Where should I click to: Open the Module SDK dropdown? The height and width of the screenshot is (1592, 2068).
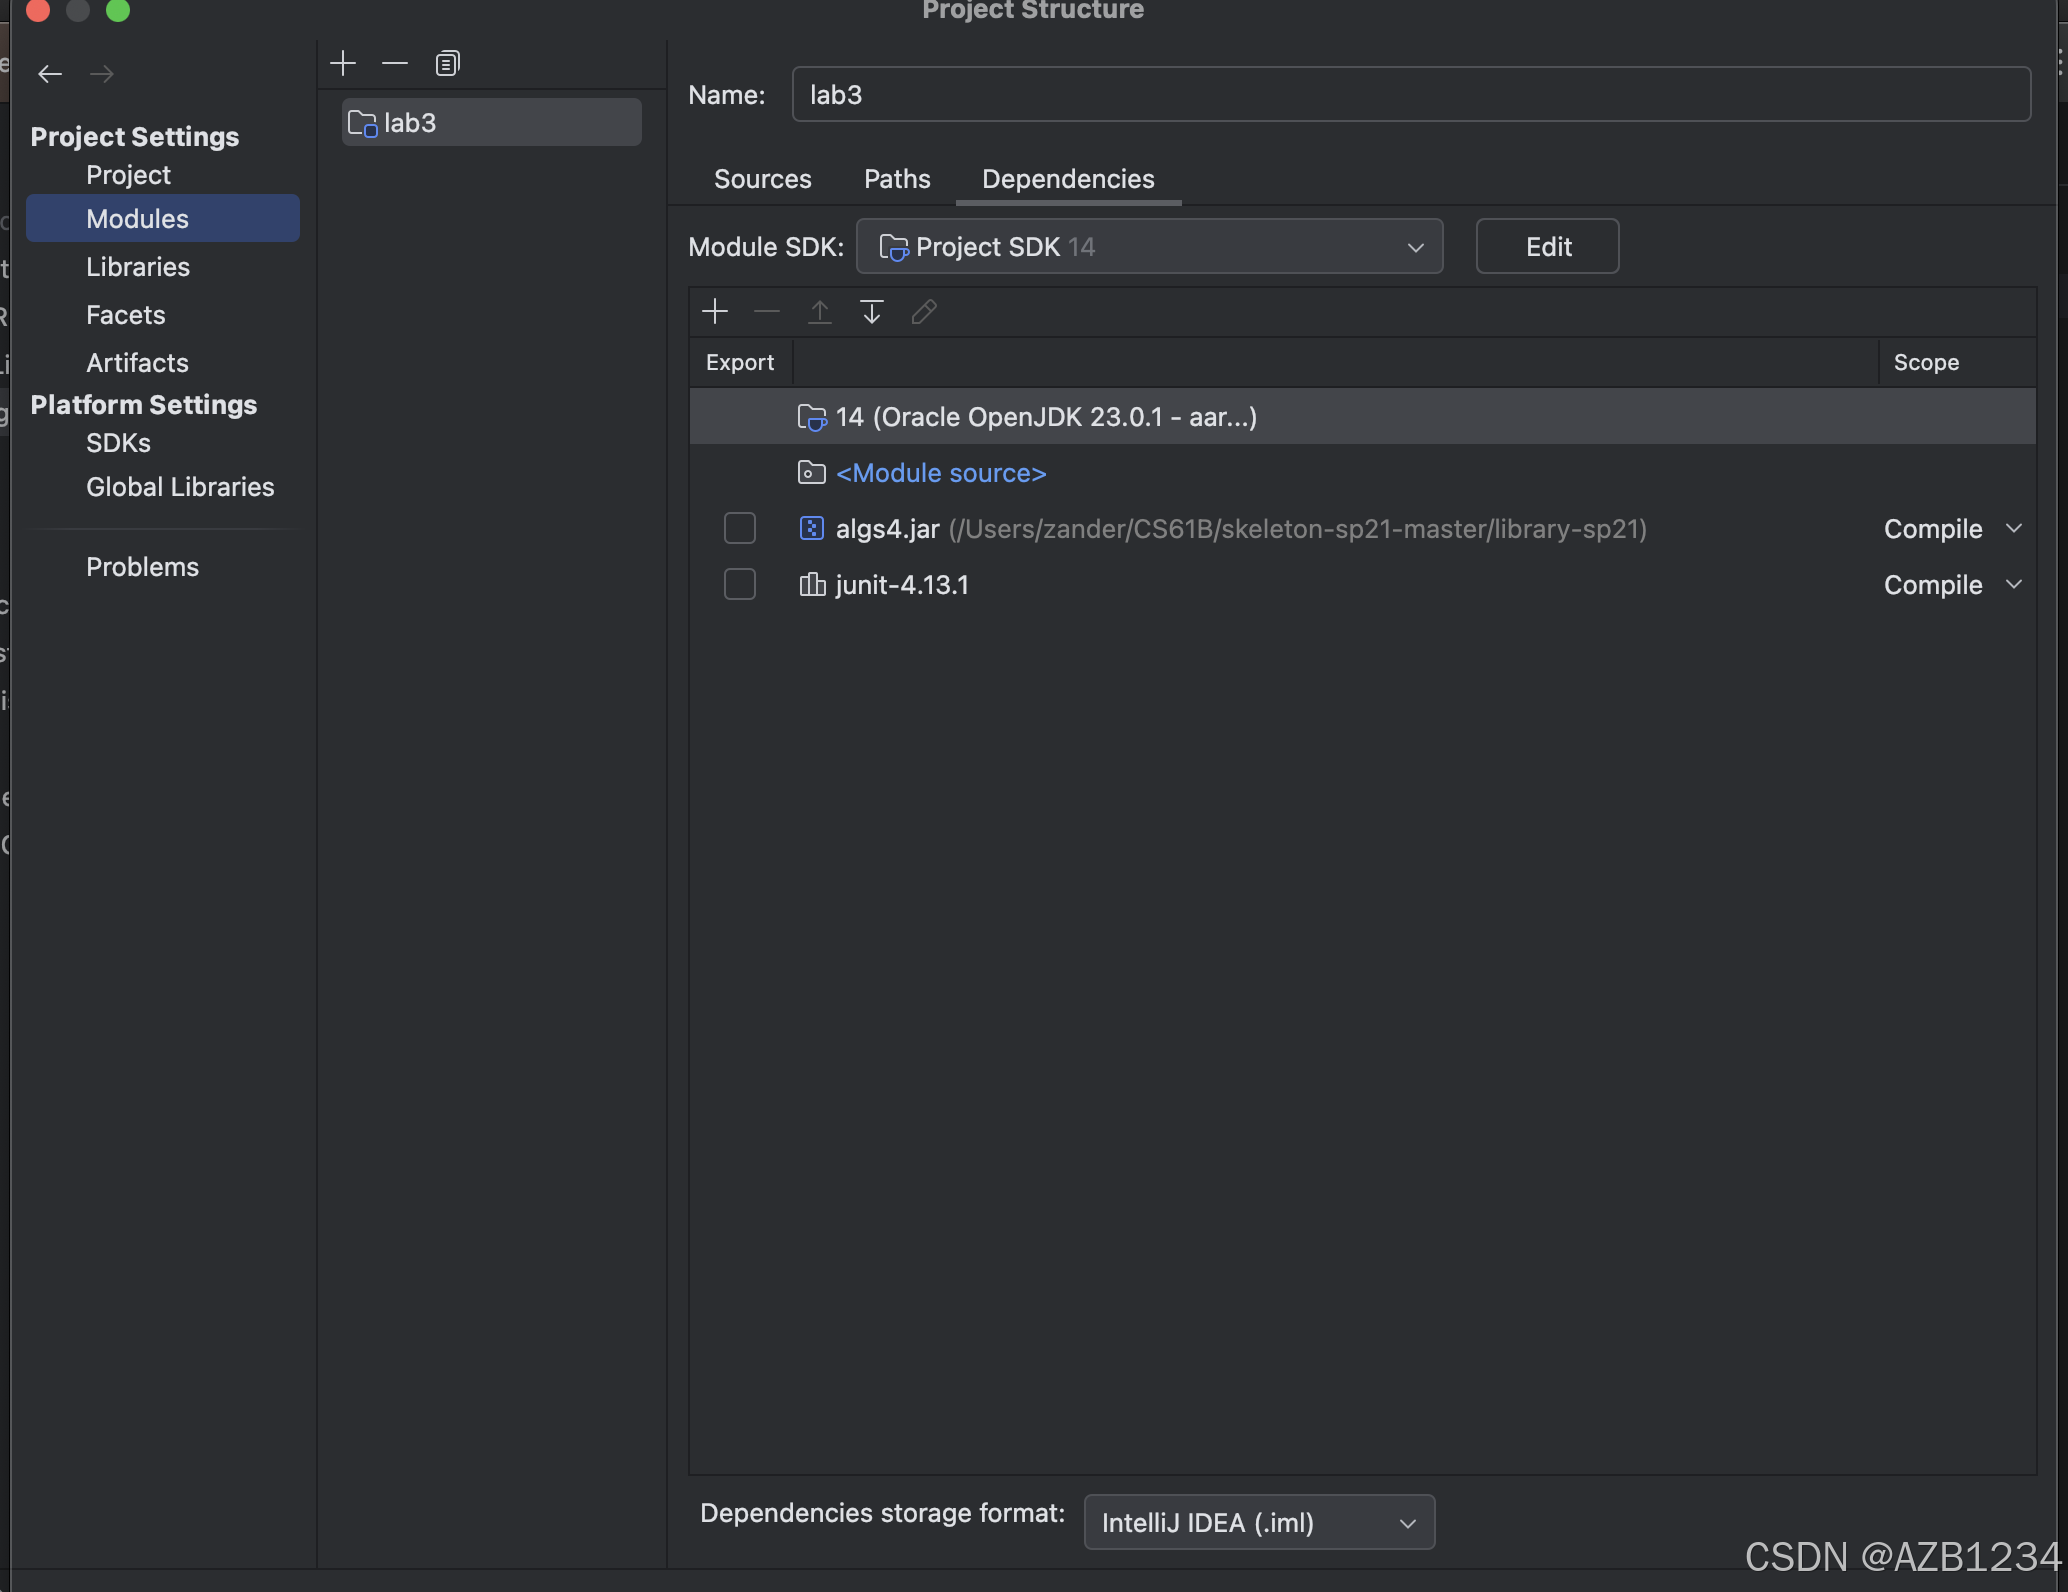pyautogui.click(x=1149, y=247)
